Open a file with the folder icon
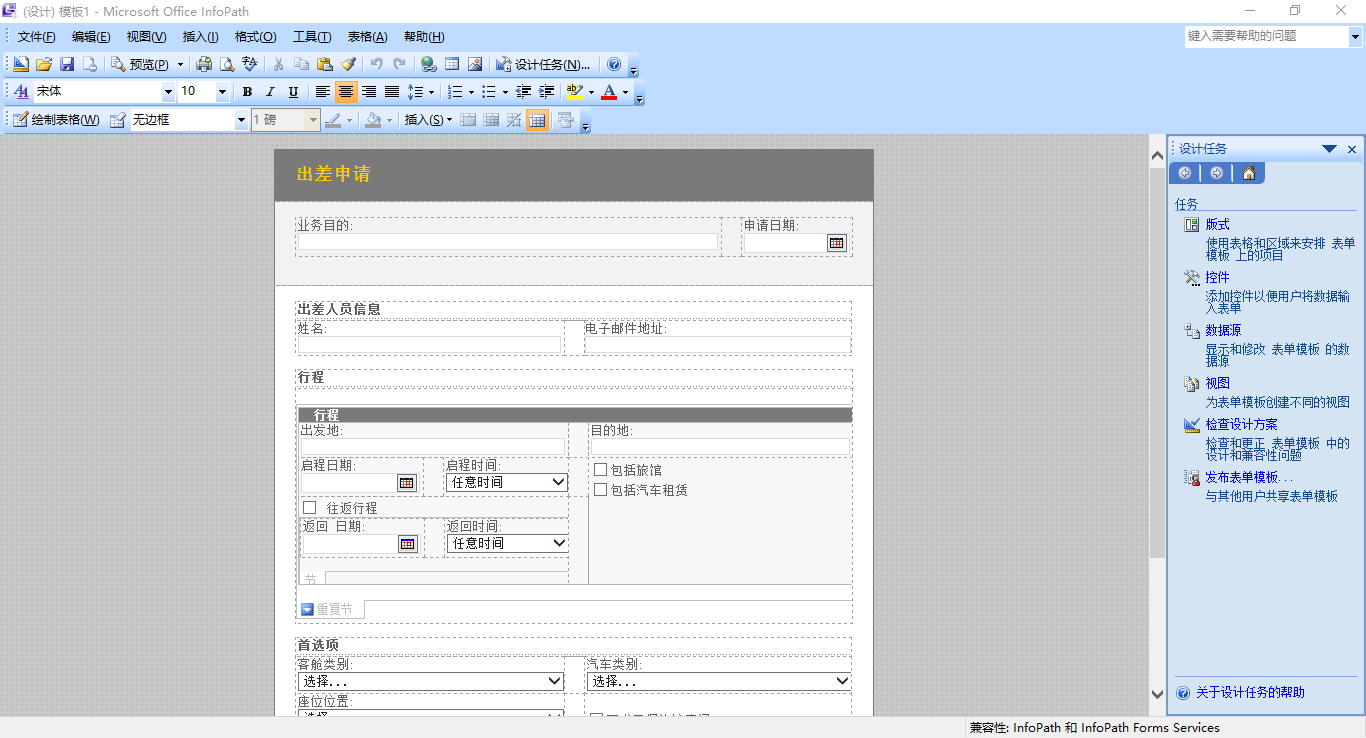 point(44,64)
